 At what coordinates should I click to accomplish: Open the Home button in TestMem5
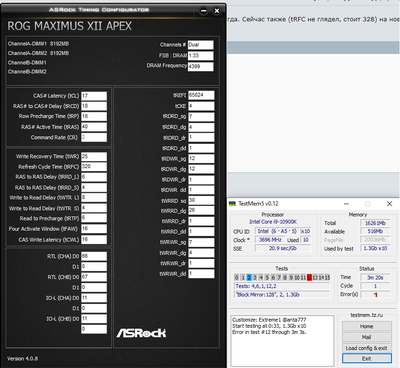pyautogui.click(x=367, y=326)
